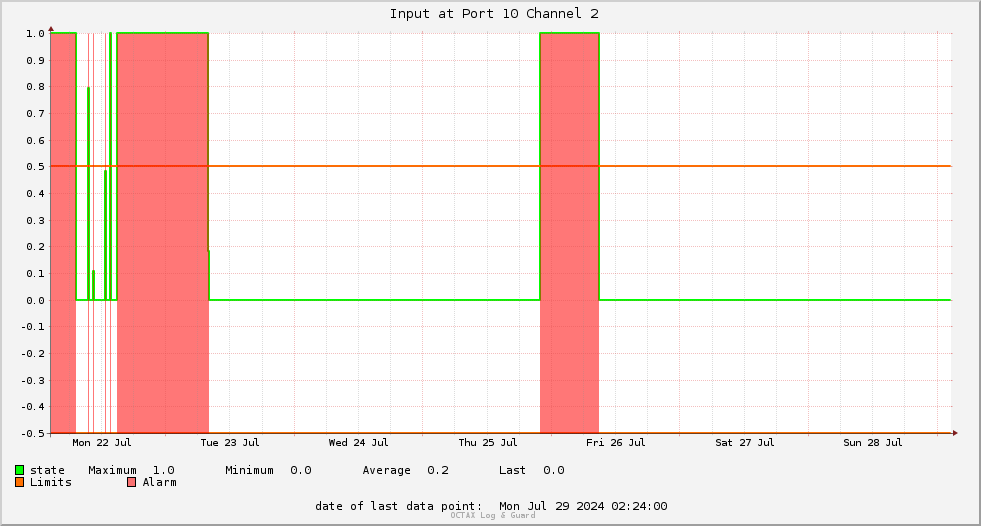The image size is (981, 526).
Task: Click the y-axis label -0.5
Action: pos(33,433)
